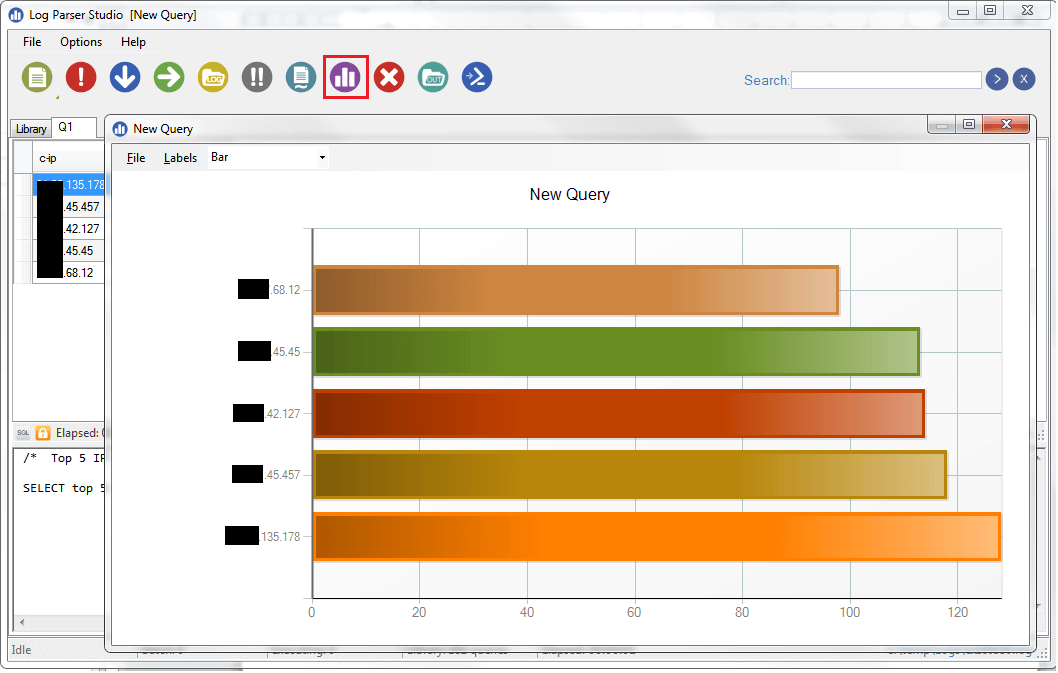This screenshot has height=673, width=1058.
Task: Toggle the orange lock icon
Action: (x=43, y=433)
